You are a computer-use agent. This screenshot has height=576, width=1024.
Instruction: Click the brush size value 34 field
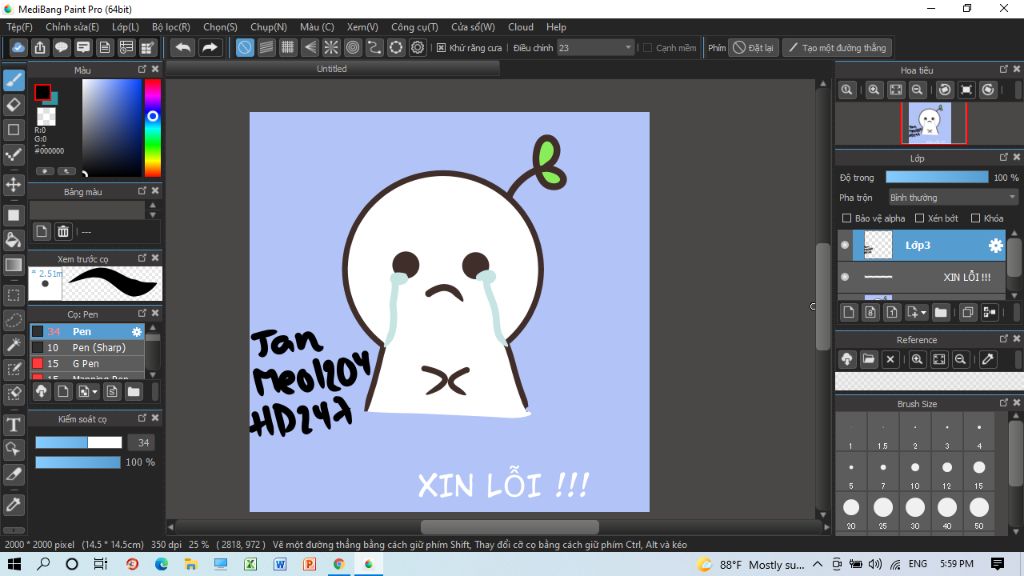click(143, 443)
